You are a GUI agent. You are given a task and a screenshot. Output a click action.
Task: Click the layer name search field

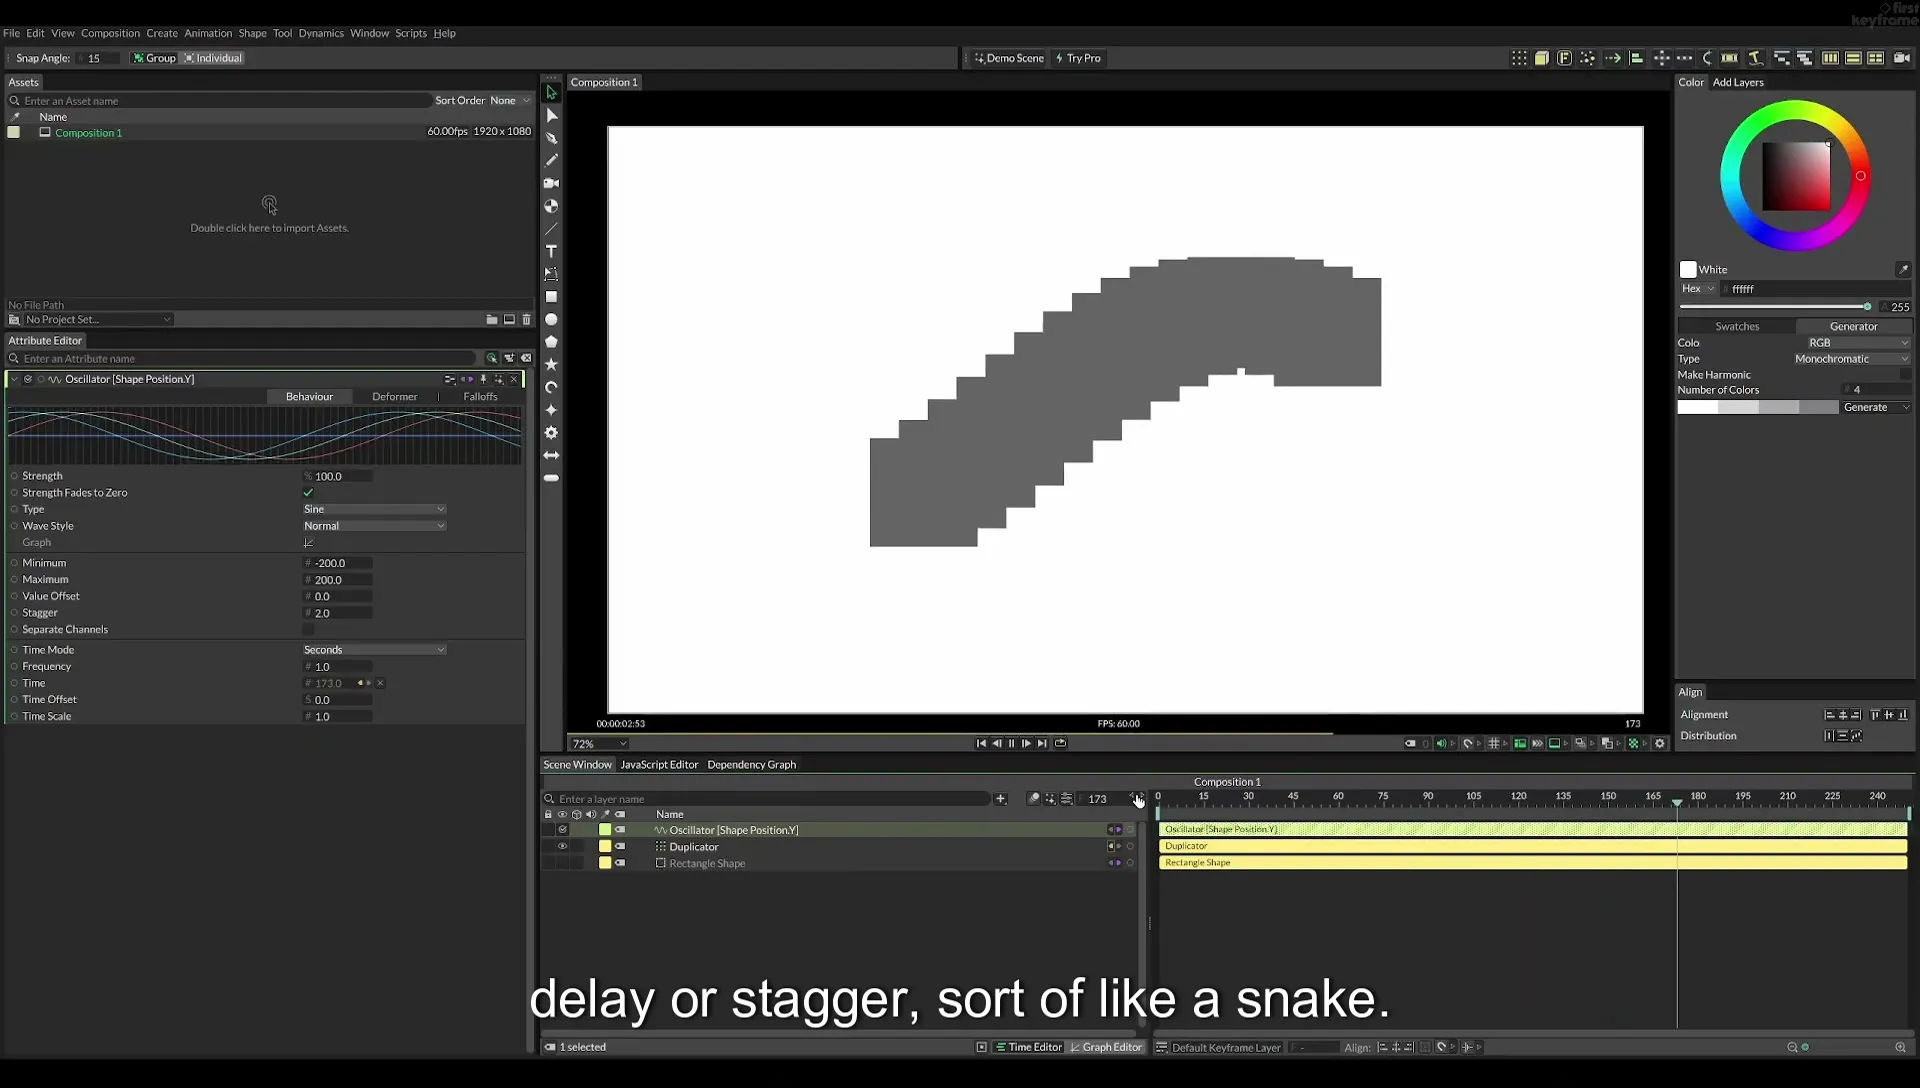pyautogui.click(x=766, y=798)
